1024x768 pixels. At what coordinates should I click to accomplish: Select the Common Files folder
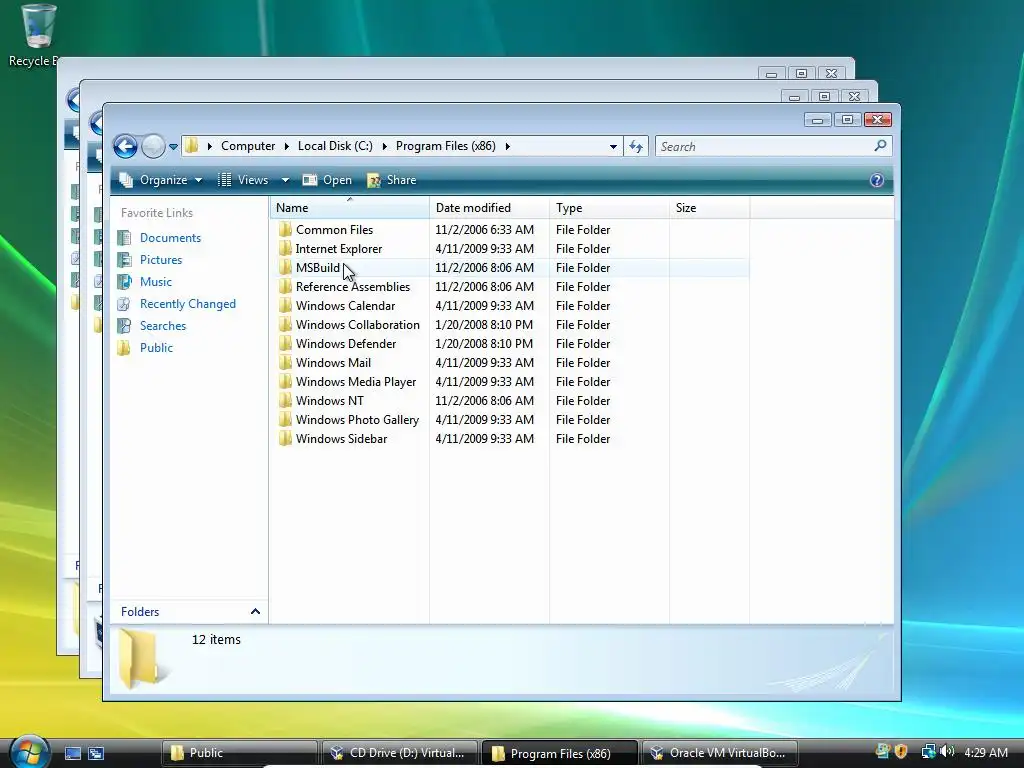(334, 230)
